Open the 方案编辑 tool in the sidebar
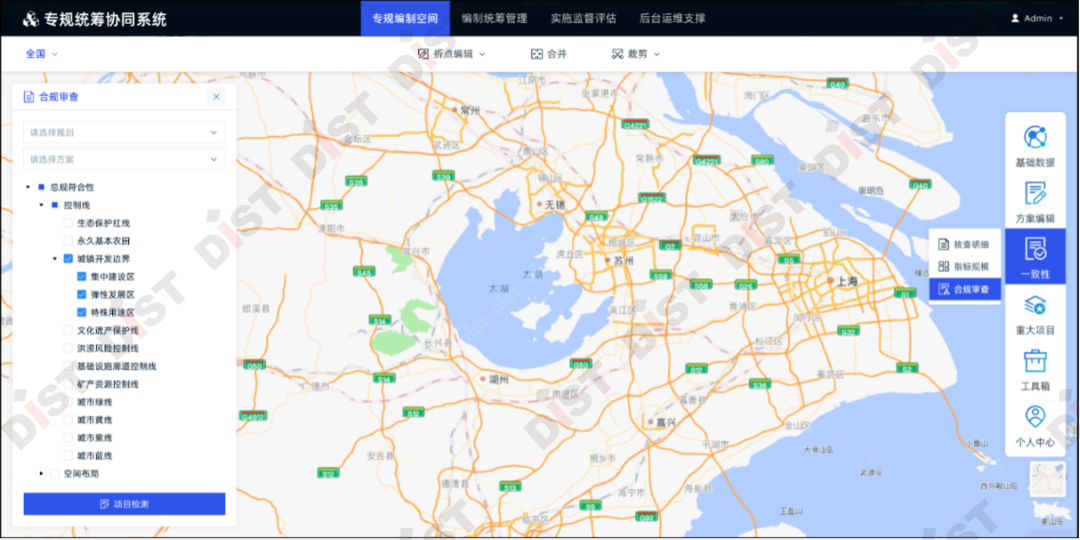This screenshot has height=540, width=1080. click(x=1035, y=202)
